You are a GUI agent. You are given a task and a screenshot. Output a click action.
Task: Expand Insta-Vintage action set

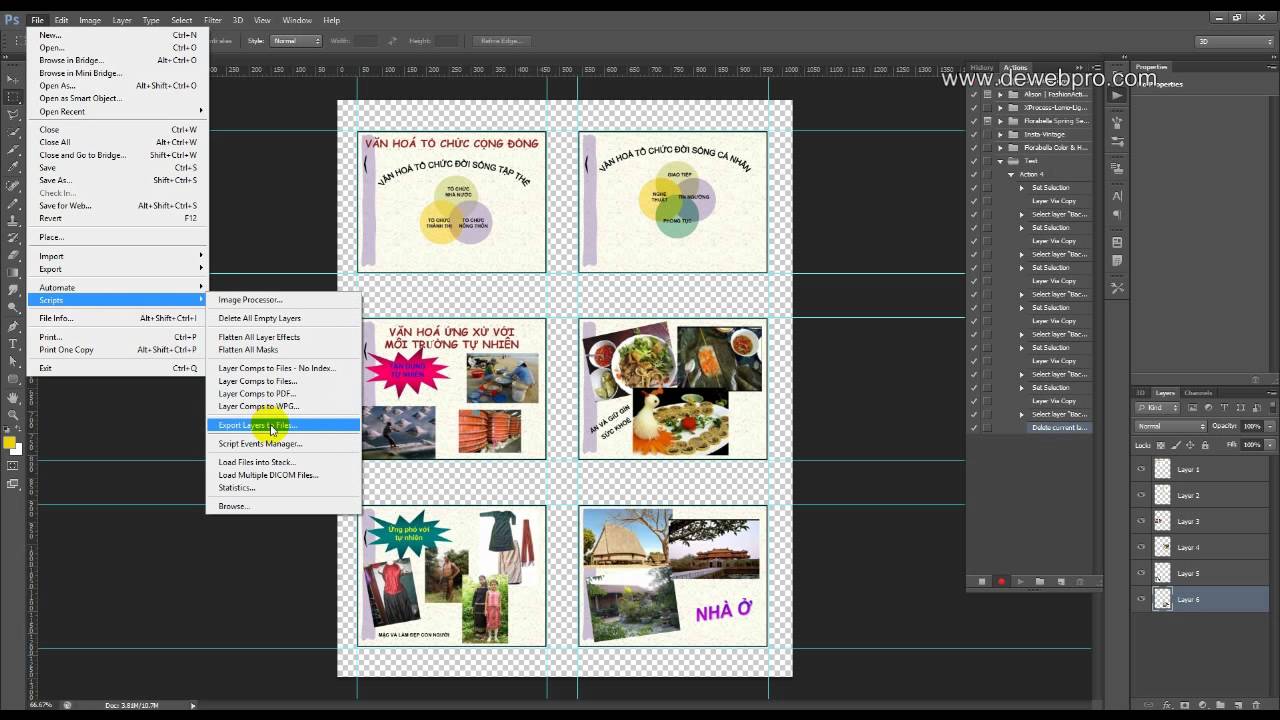point(1000,134)
